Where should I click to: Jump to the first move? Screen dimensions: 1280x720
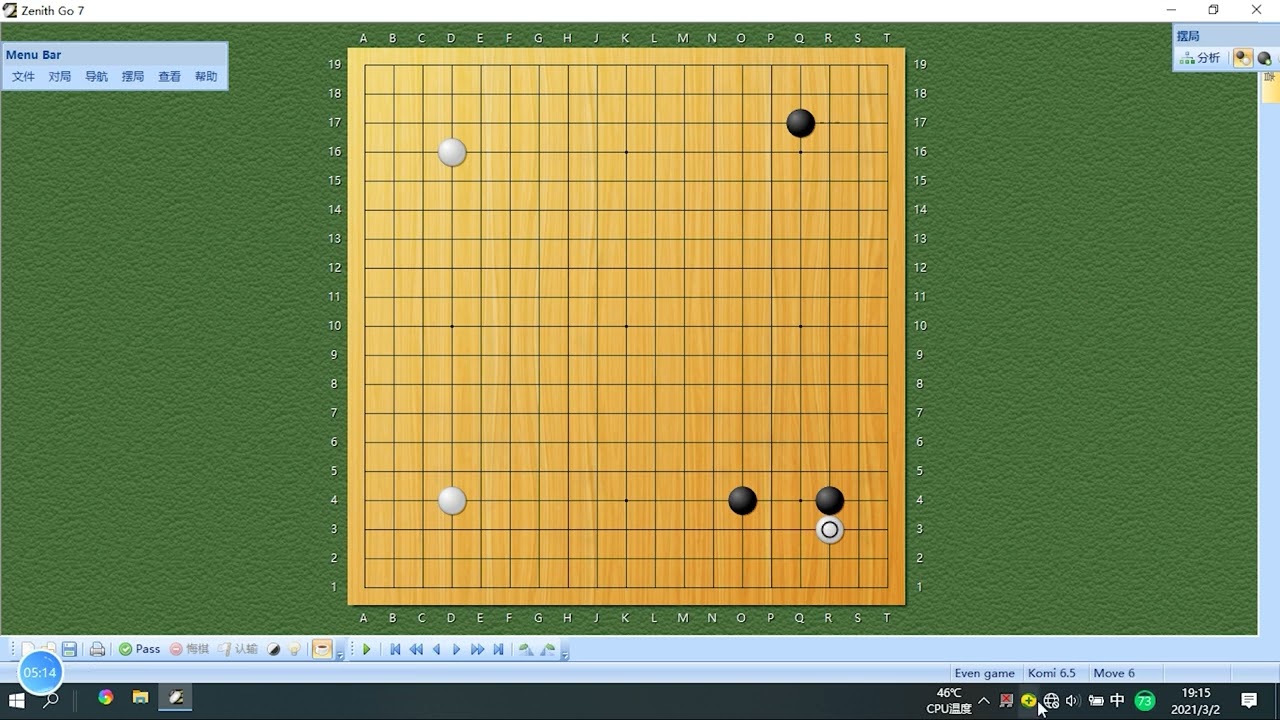coord(395,649)
